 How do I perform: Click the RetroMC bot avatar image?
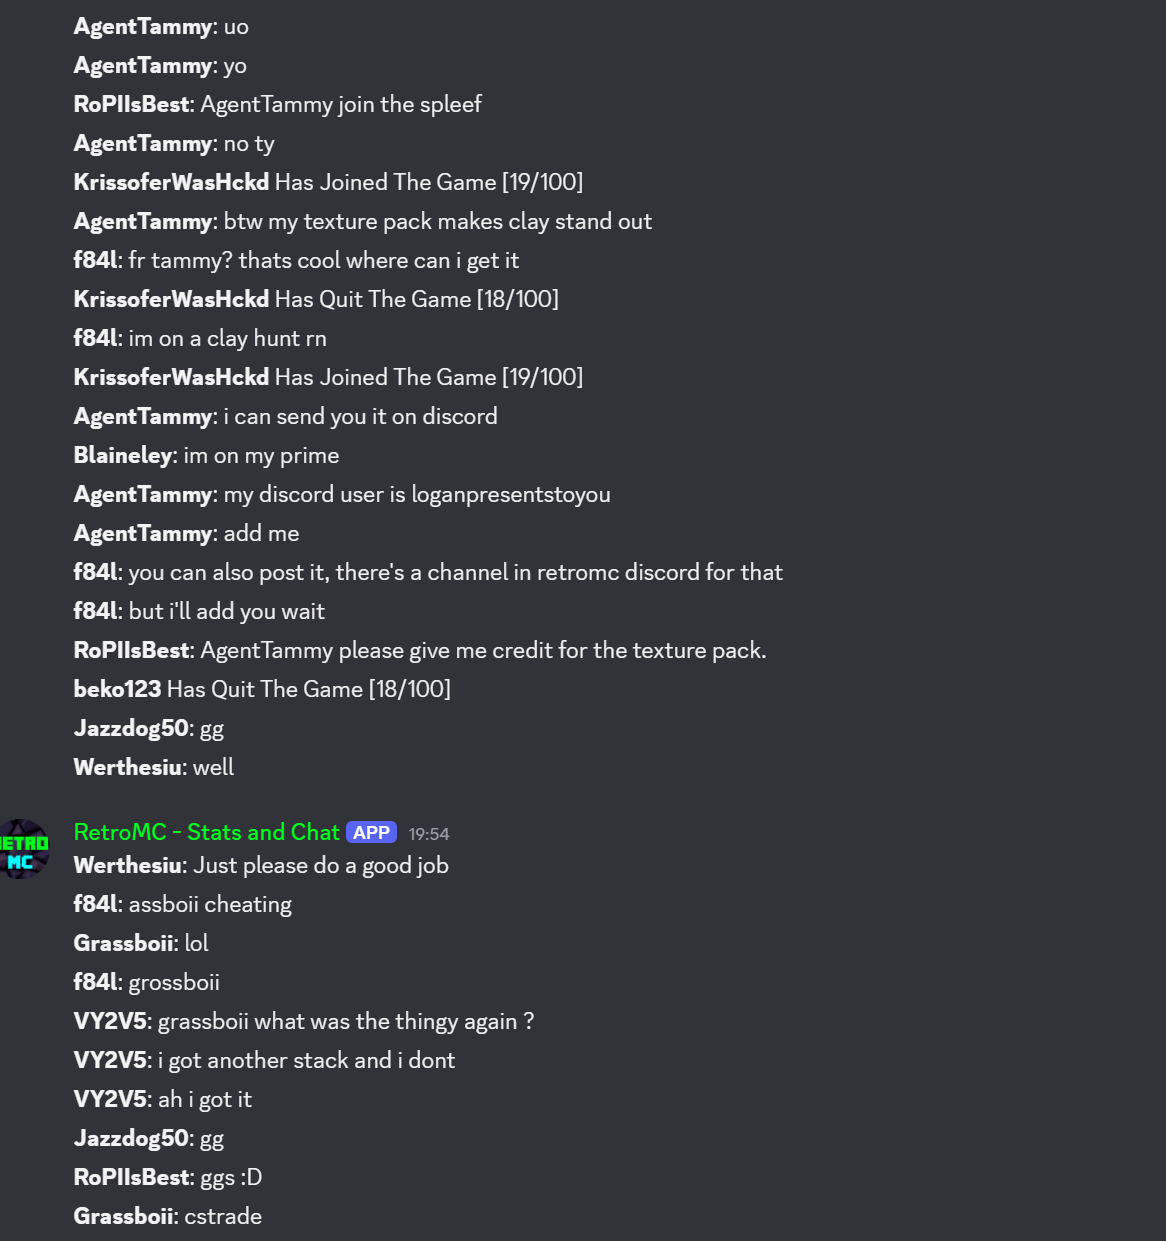[x=22, y=849]
